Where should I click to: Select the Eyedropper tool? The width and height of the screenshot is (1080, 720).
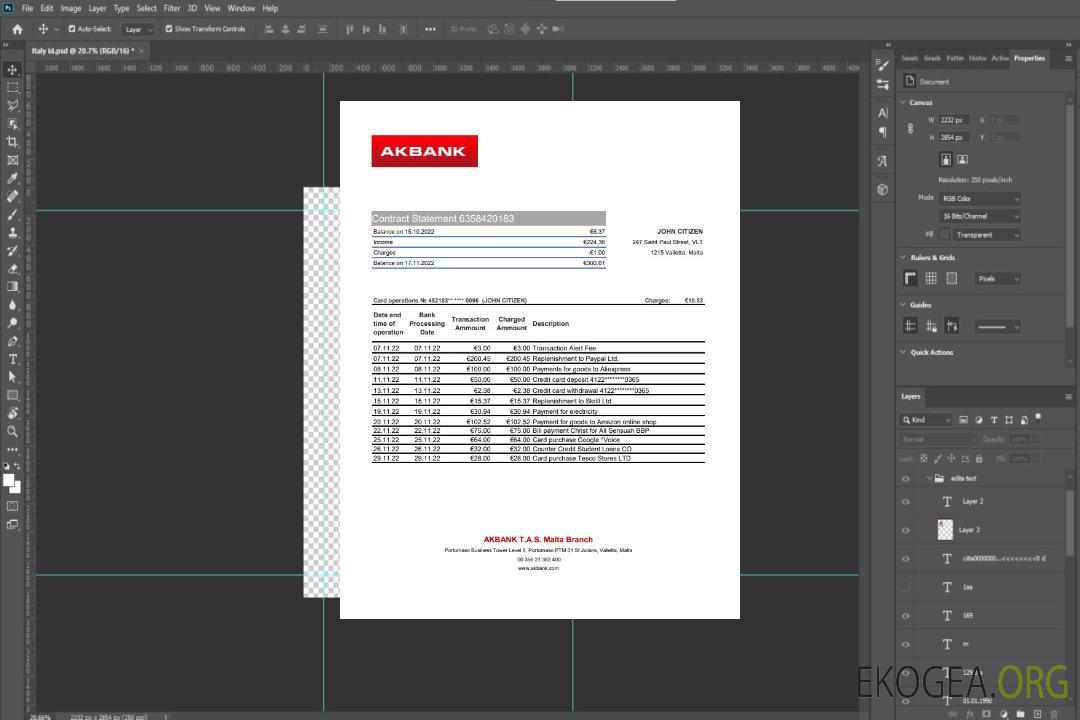point(12,178)
